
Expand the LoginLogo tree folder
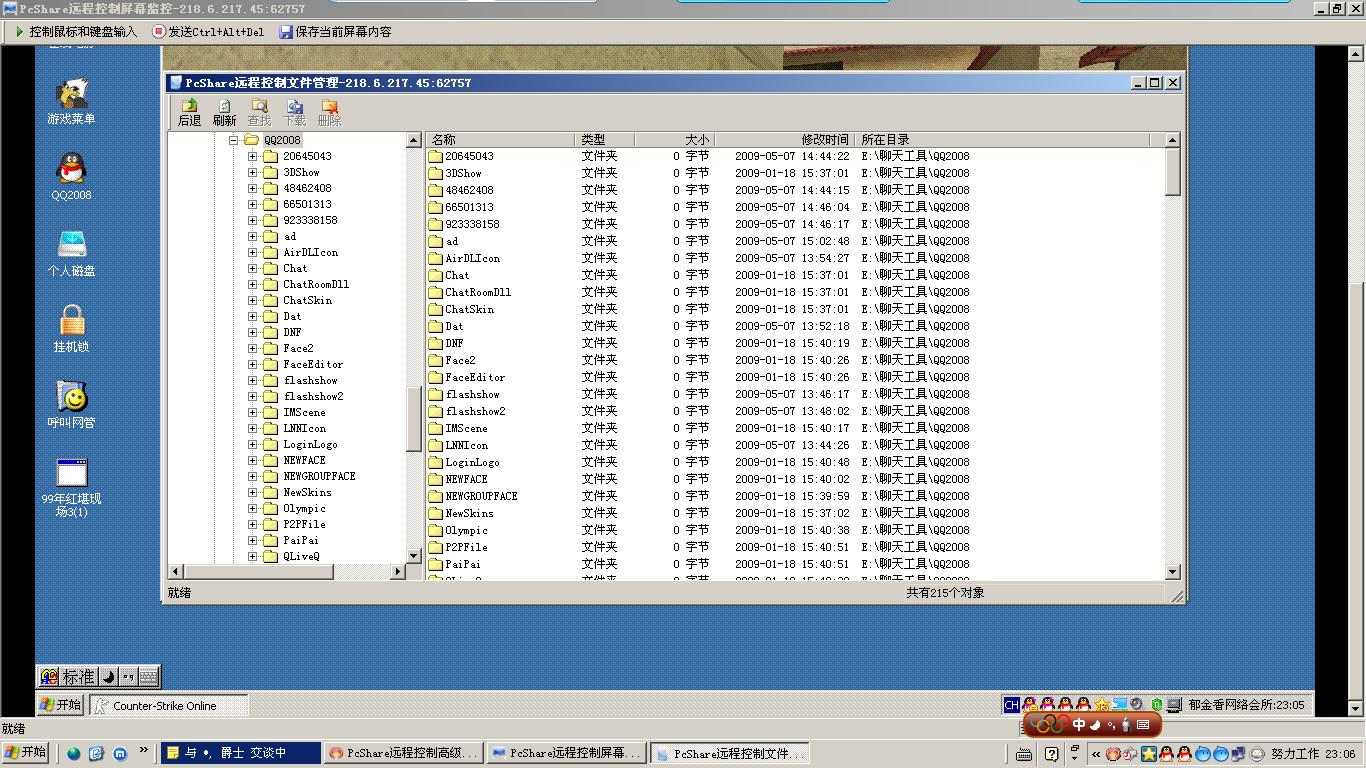pos(253,445)
